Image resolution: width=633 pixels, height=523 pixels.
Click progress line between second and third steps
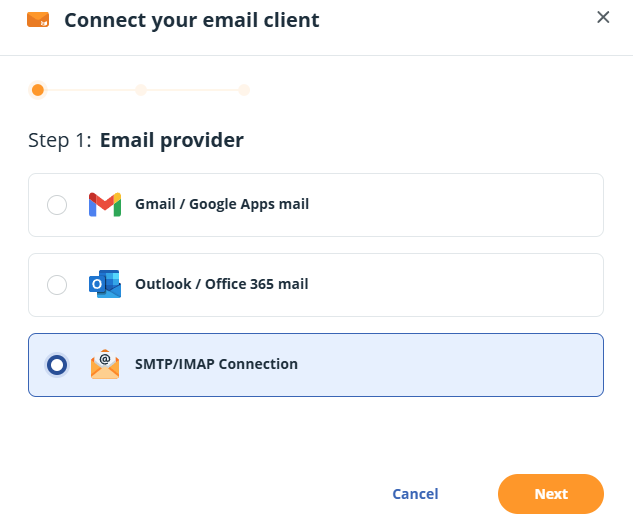[193, 90]
